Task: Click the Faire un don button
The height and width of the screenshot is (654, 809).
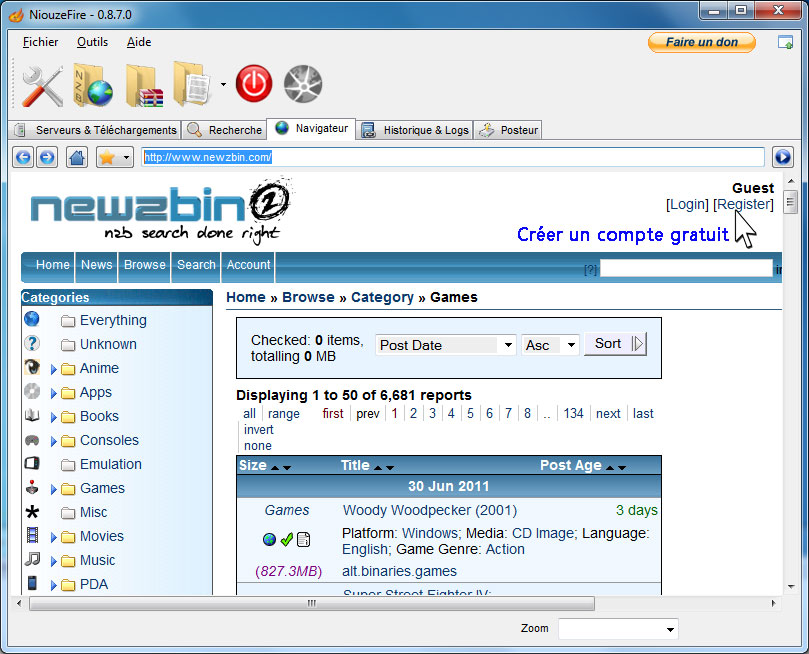Action: [702, 42]
